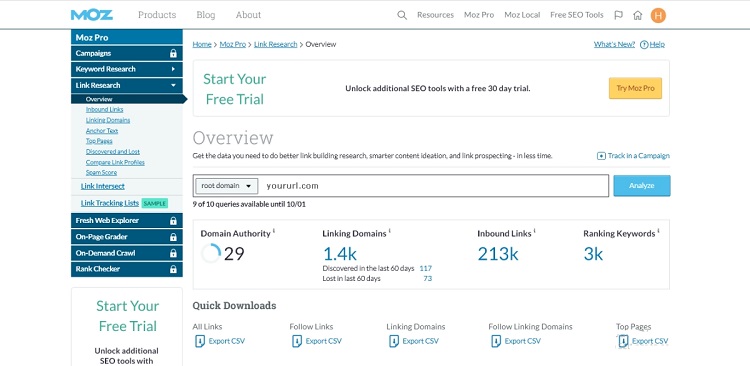Open the flag notifications icon
This screenshot has height=366, width=750.
pyautogui.click(x=618, y=15)
